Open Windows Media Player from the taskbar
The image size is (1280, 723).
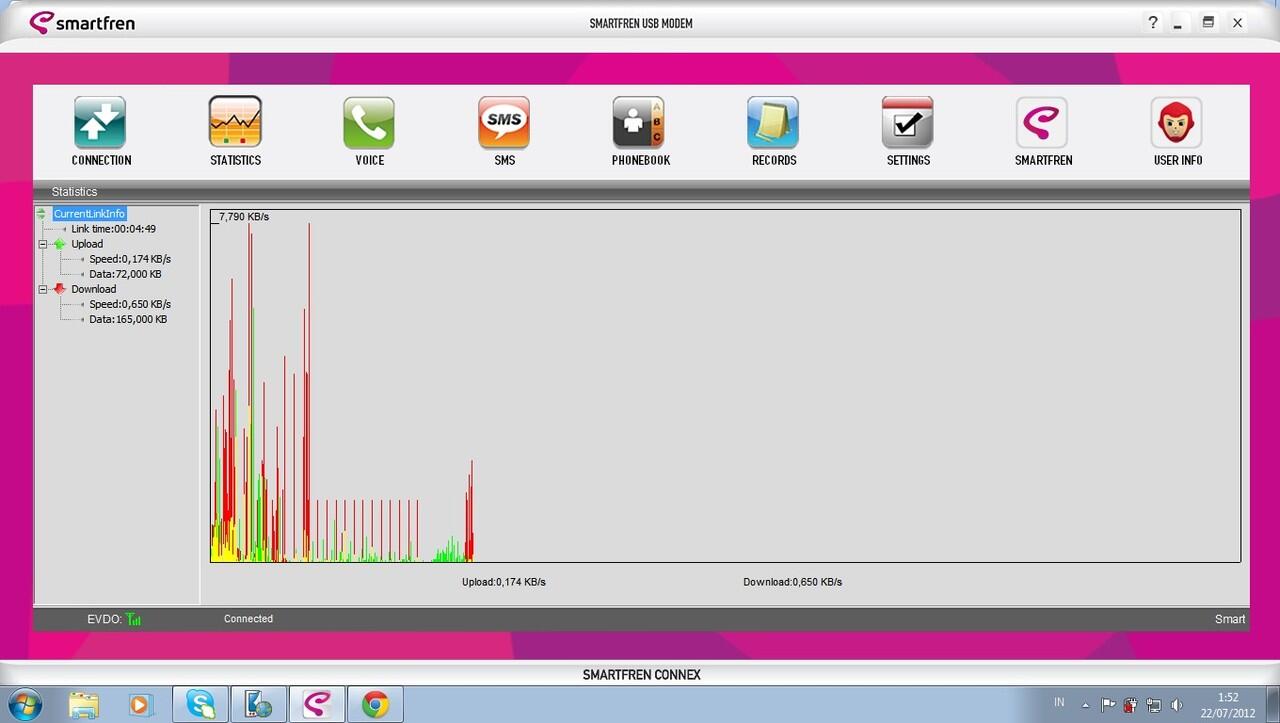[x=139, y=704]
